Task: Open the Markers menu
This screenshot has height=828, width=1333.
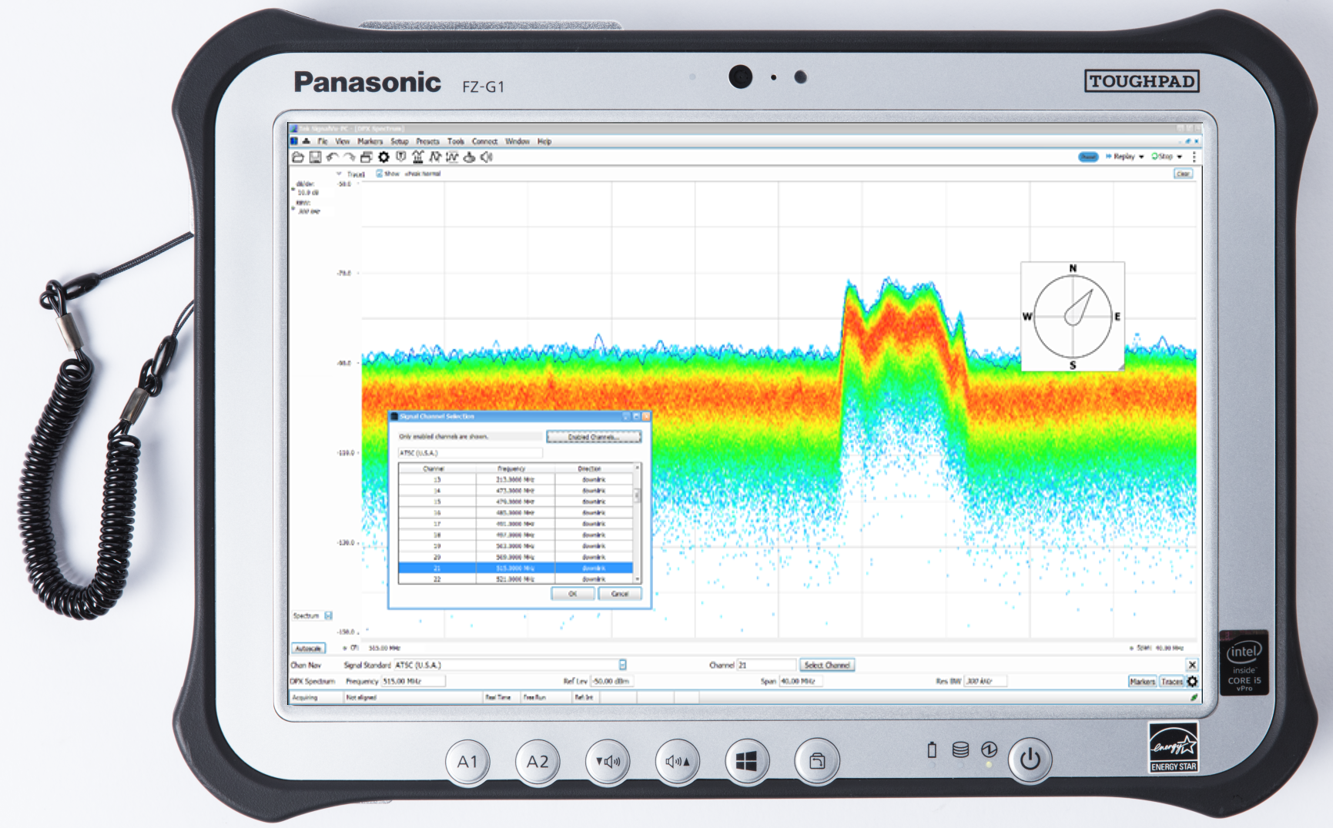Action: 370,142
